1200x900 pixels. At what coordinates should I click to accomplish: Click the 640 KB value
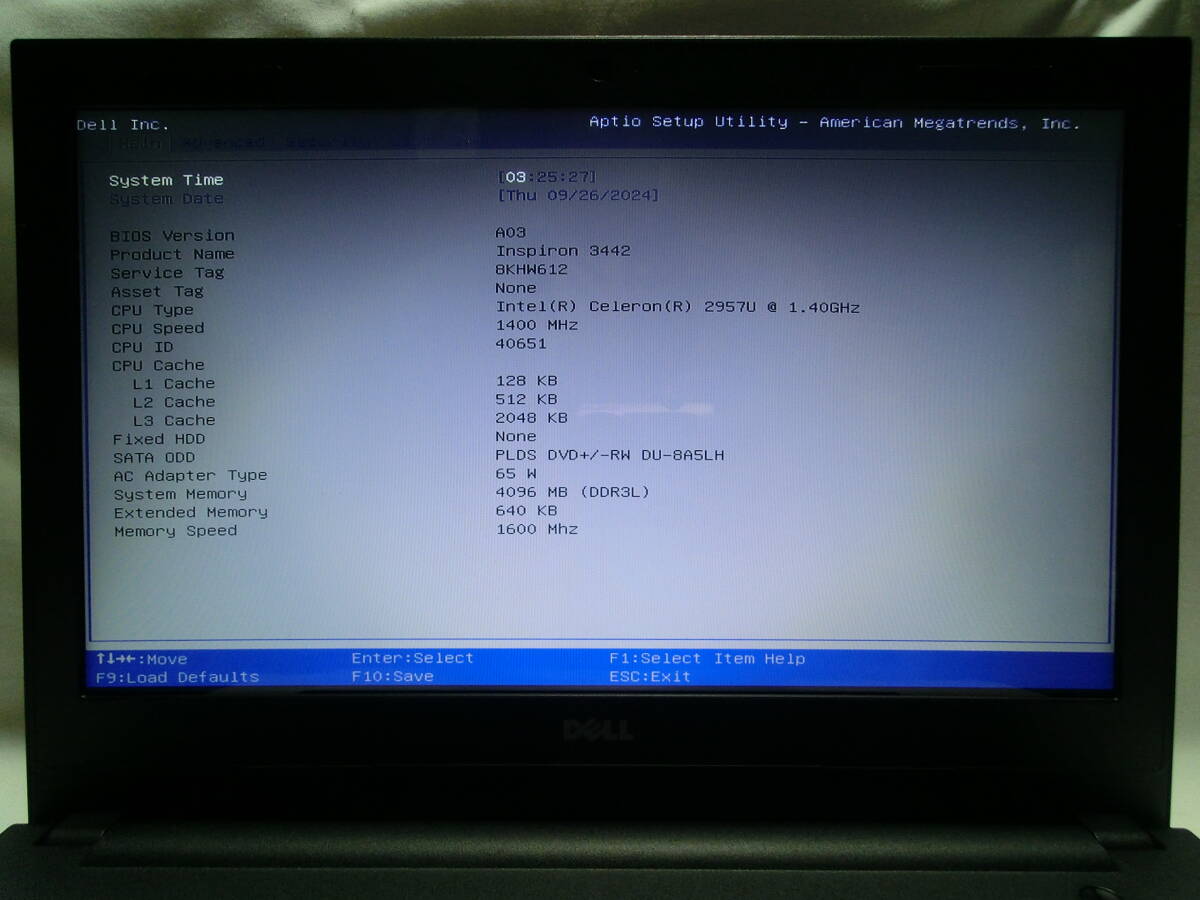coord(527,510)
